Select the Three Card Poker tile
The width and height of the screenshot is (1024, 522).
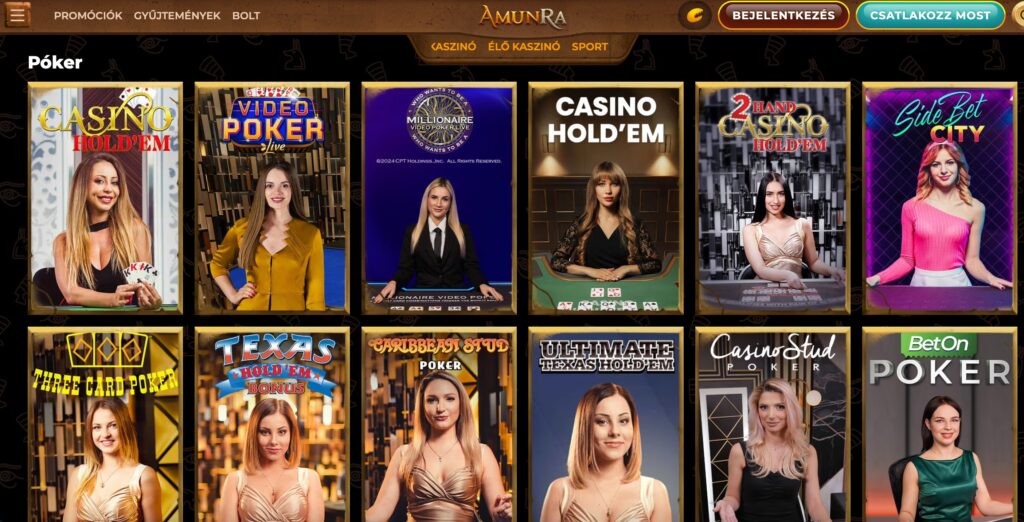pos(105,425)
